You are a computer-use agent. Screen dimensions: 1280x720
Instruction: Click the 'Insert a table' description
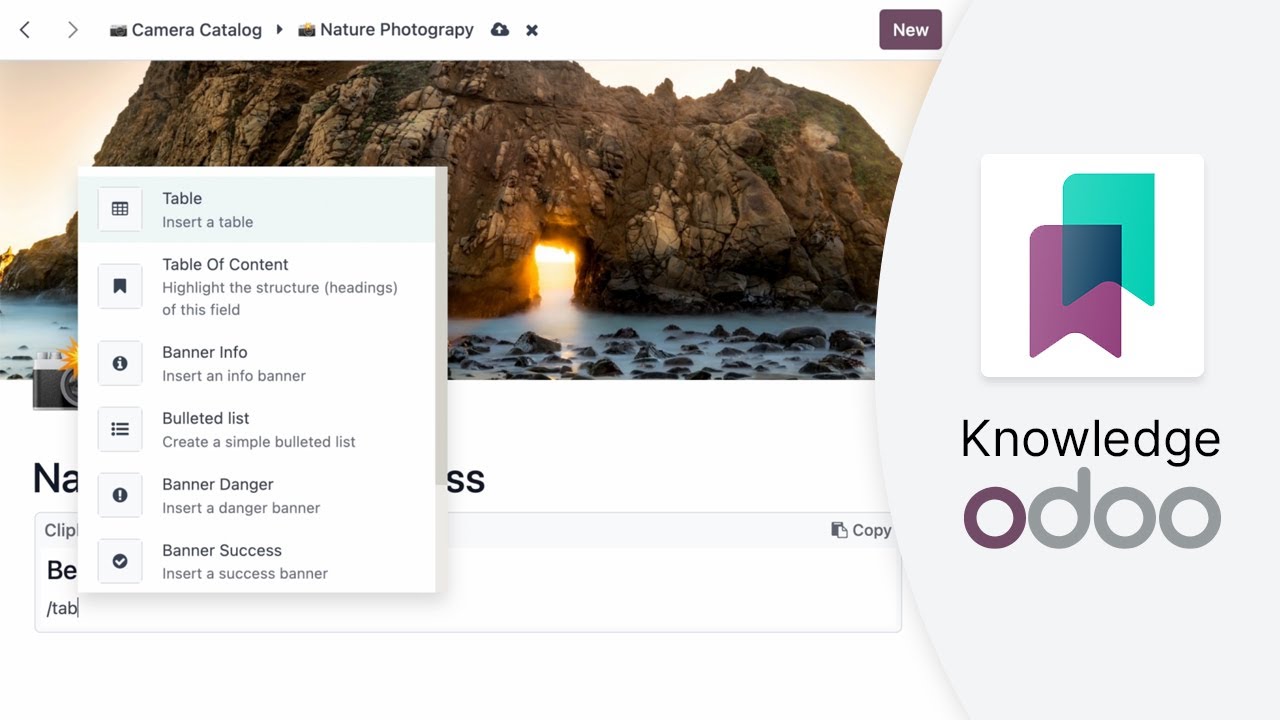[208, 222]
